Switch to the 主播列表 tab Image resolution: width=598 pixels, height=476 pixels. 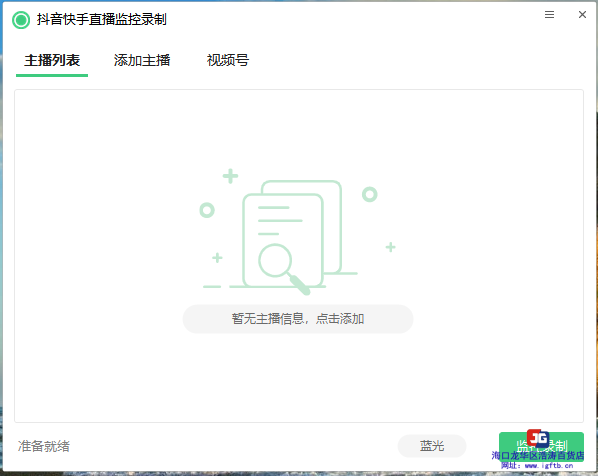(x=52, y=60)
